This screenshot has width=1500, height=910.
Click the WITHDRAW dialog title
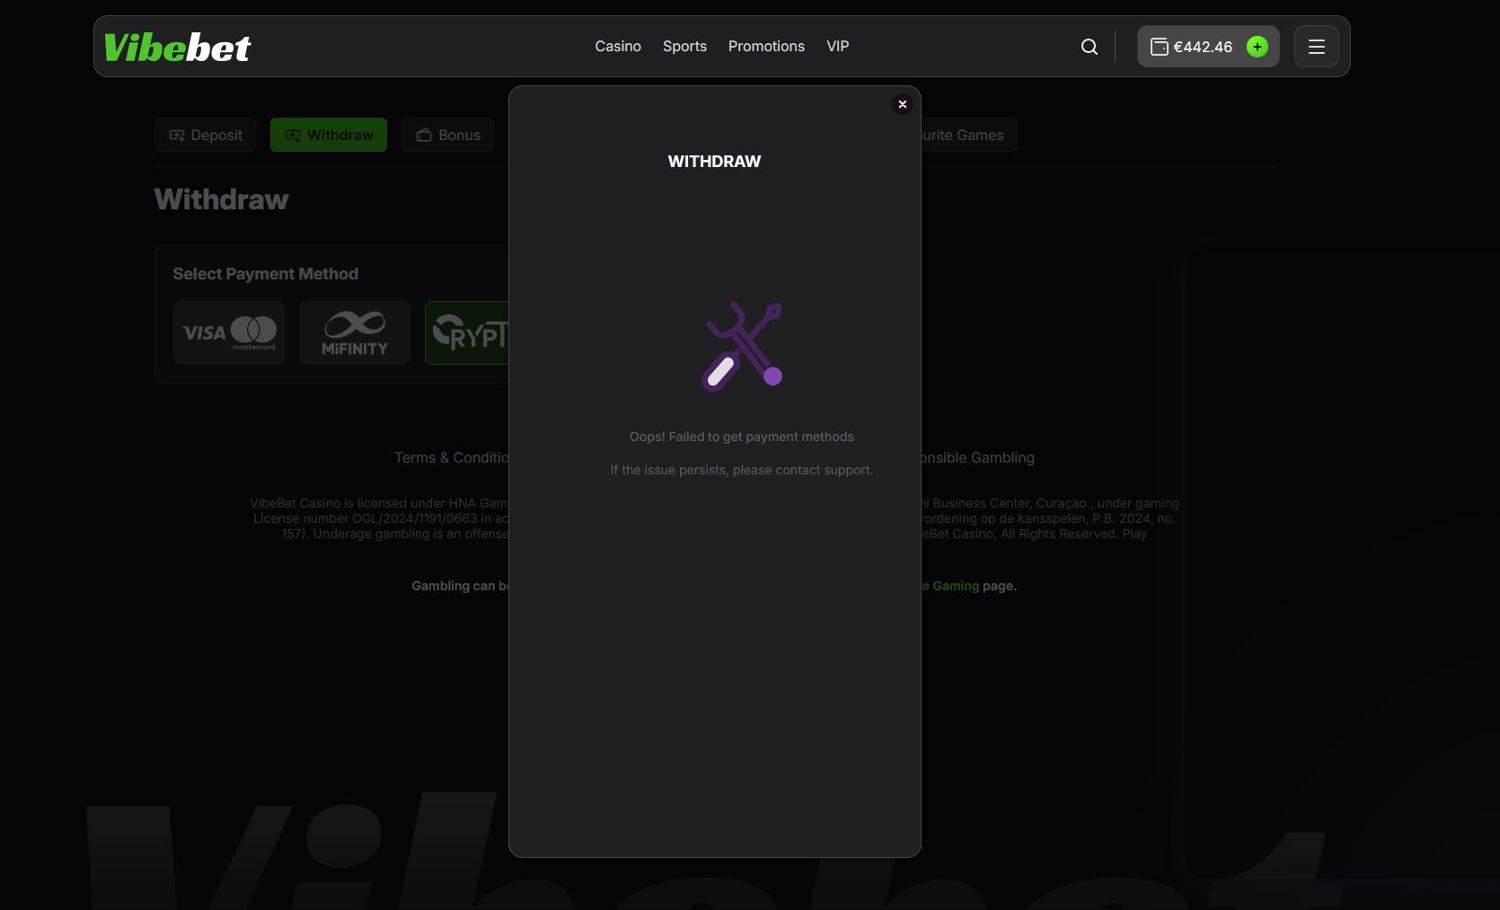[714, 161]
